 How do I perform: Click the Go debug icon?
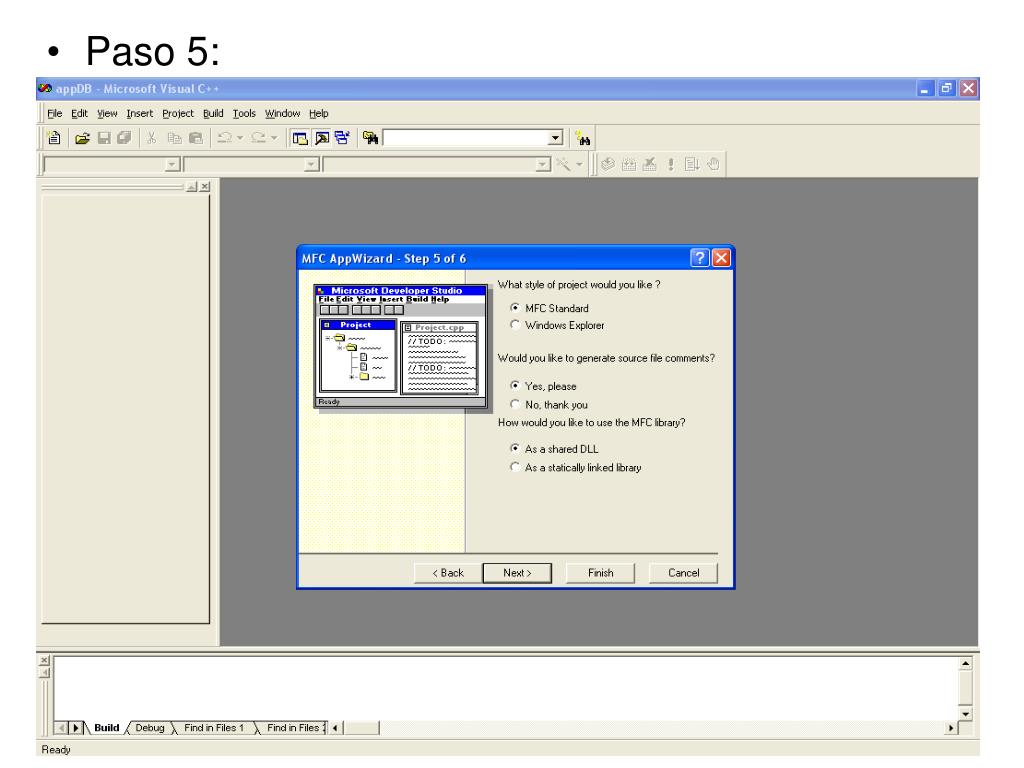tap(692, 164)
